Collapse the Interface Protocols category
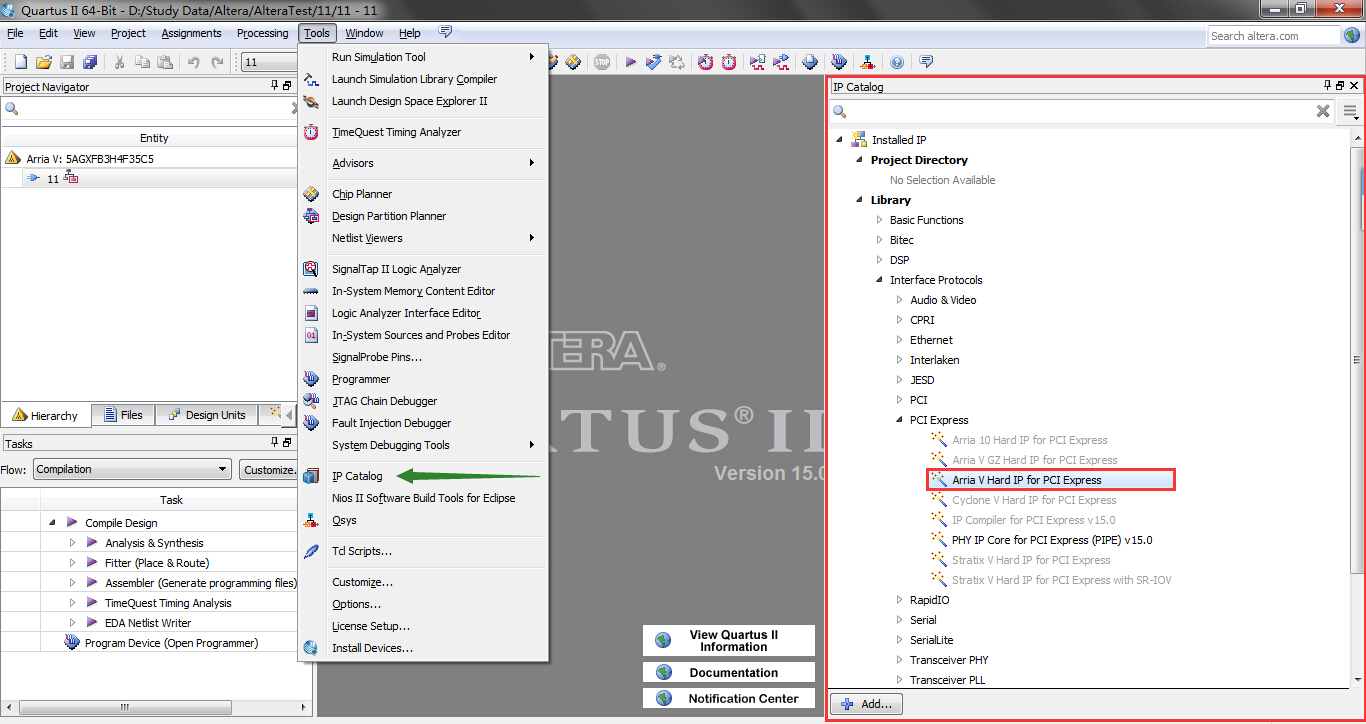This screenshot has height=724, width=1366. (x=879, y=280)
